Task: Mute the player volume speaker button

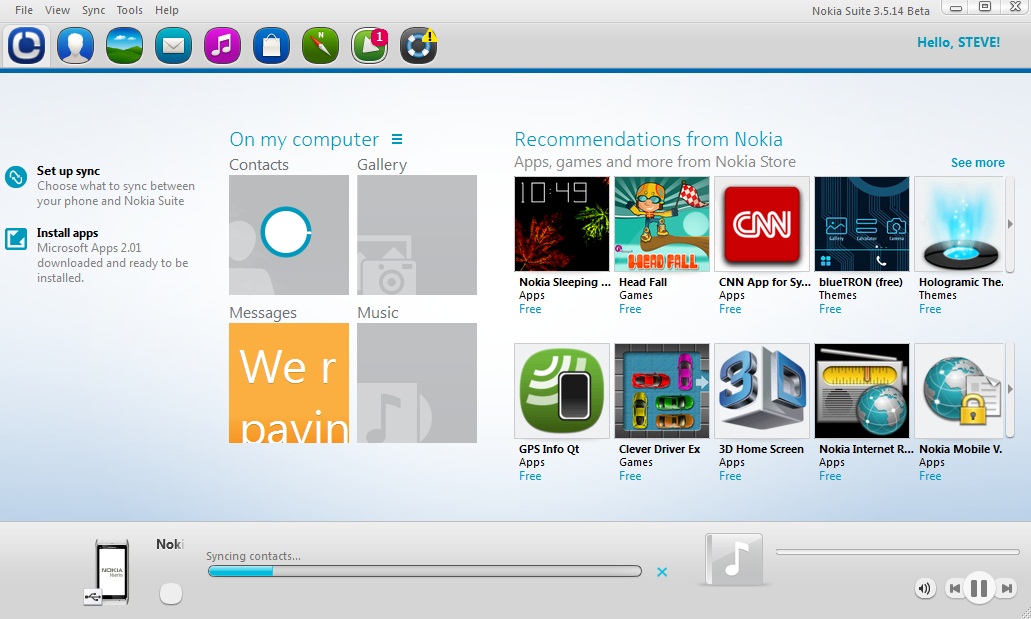Action: click(924, 588)
